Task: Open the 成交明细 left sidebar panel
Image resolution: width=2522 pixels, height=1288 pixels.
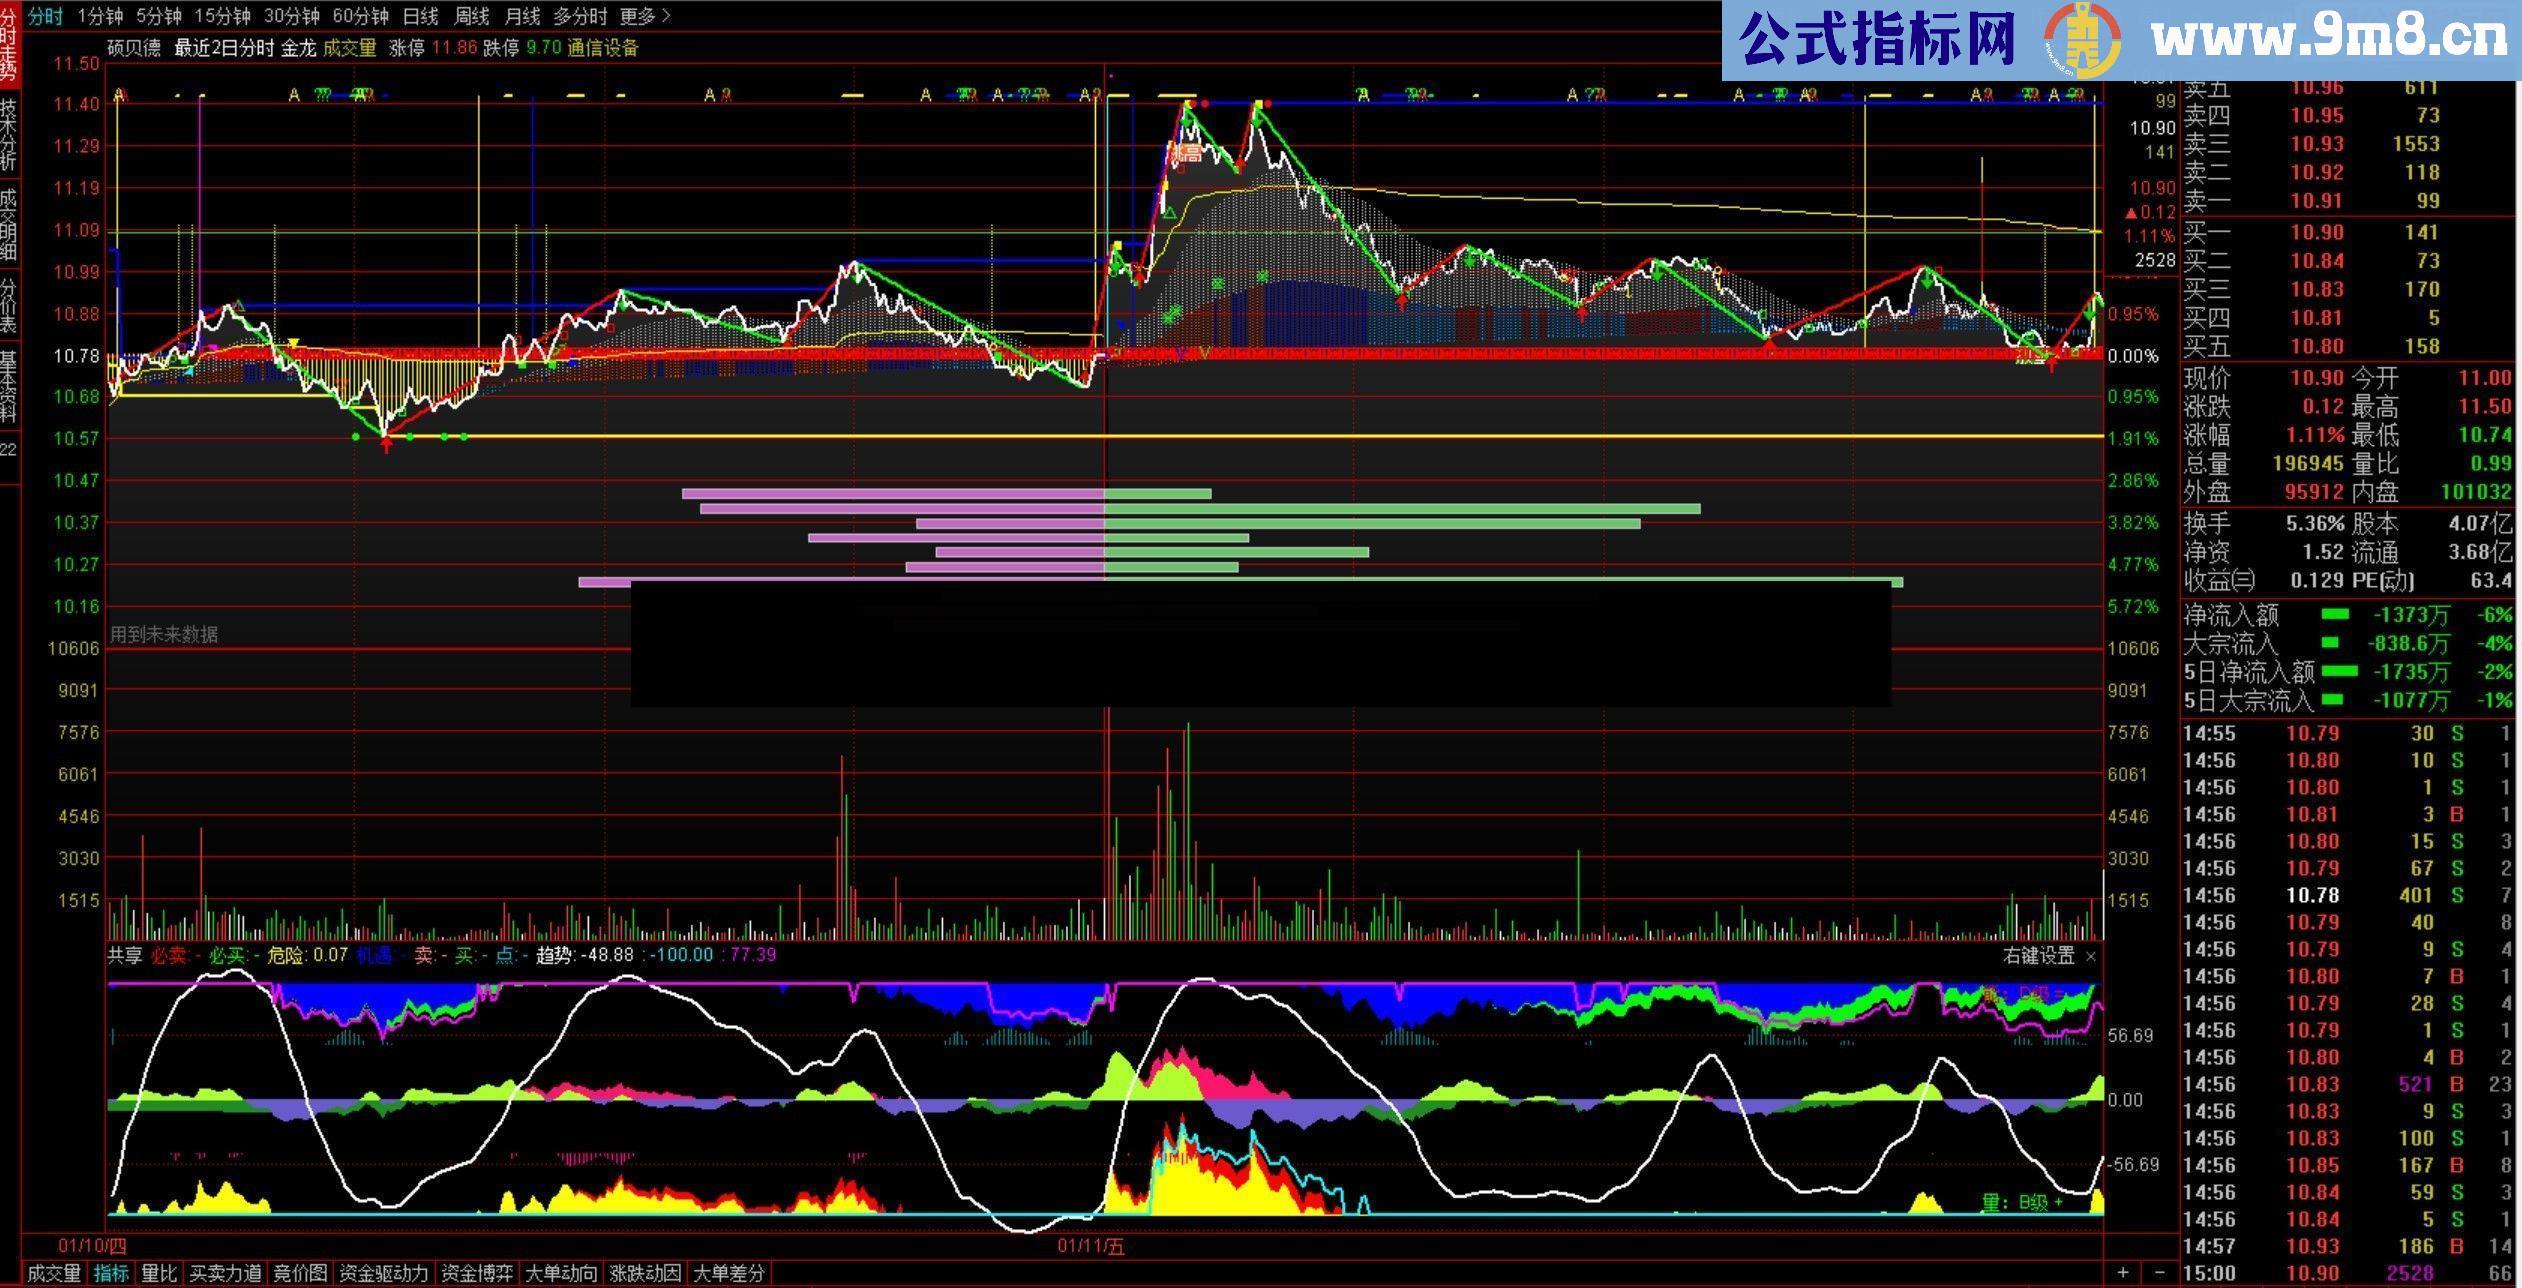Action: (x=9, y=223)
